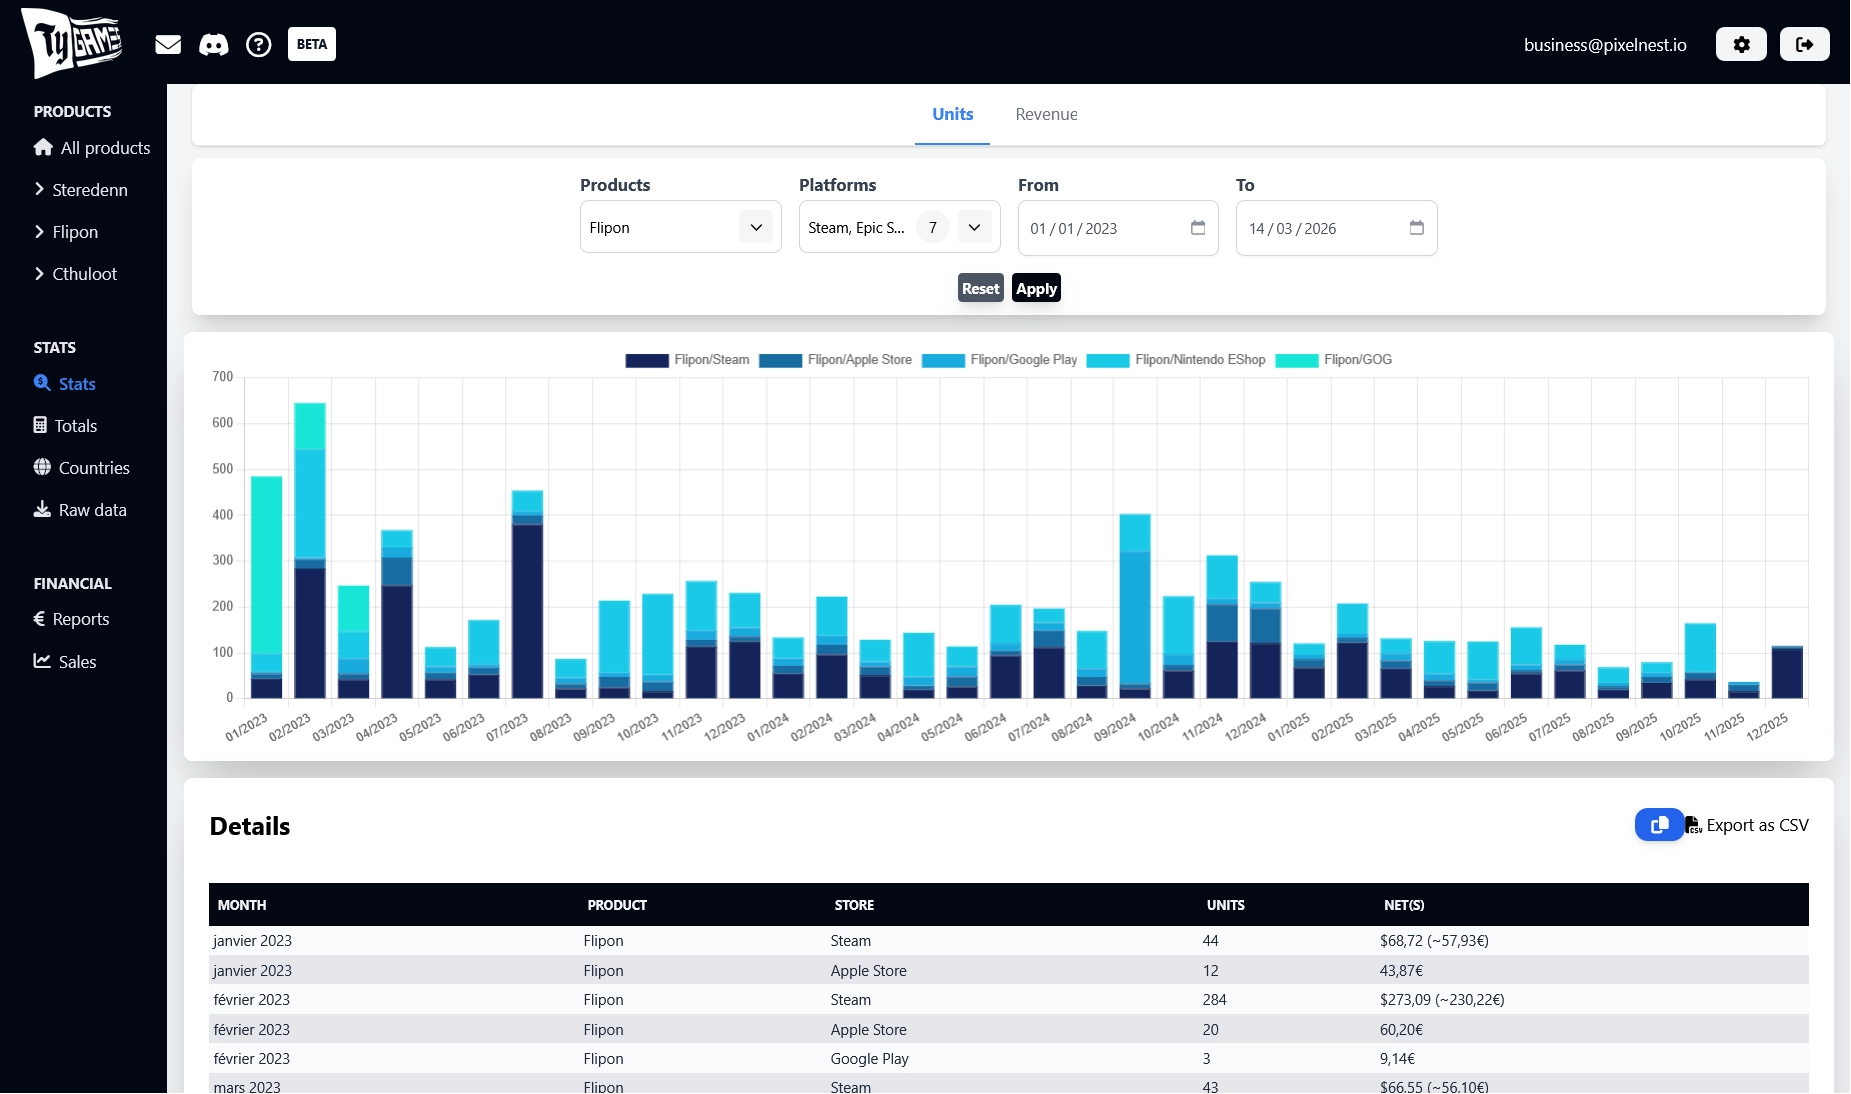Open calendar picker in To field
Viewport: 1851px width, 1094px height.
point(1416,228)
